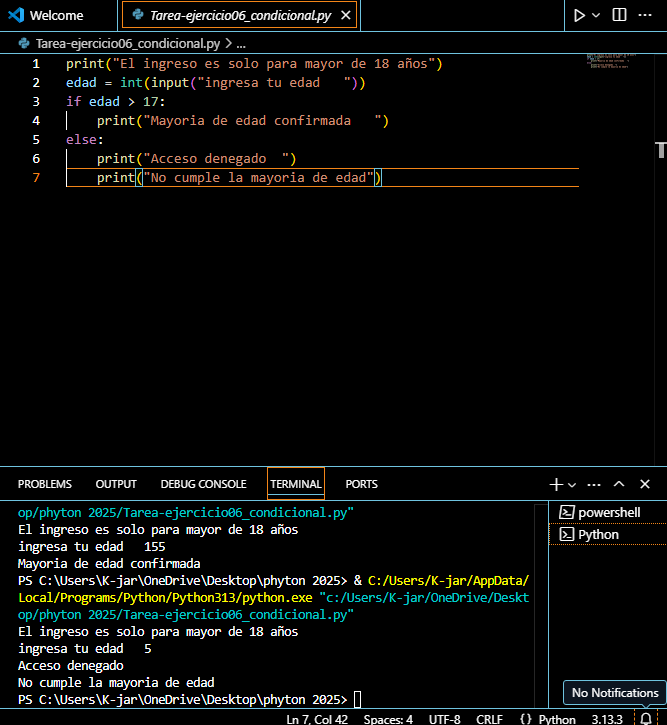667x725 pixels.
Task: Click the terminal prompt input cursor
Action: (x=357, y=700)
